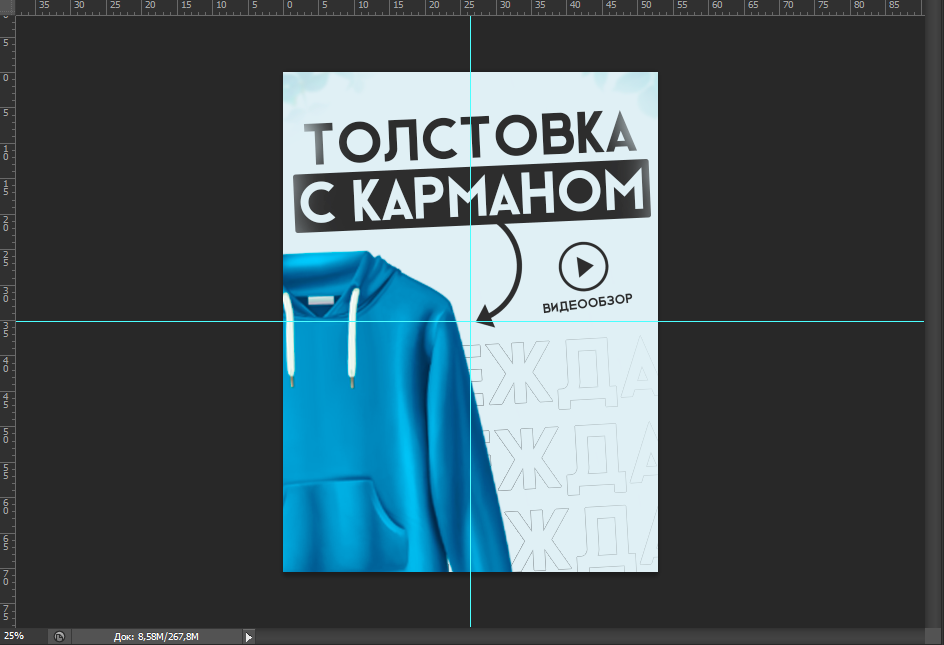The height and width of the screenshot is (645, 944).
Task: Select the 'ВИДЕООБЗОР' caption text
Action: (x=588, y=303)
